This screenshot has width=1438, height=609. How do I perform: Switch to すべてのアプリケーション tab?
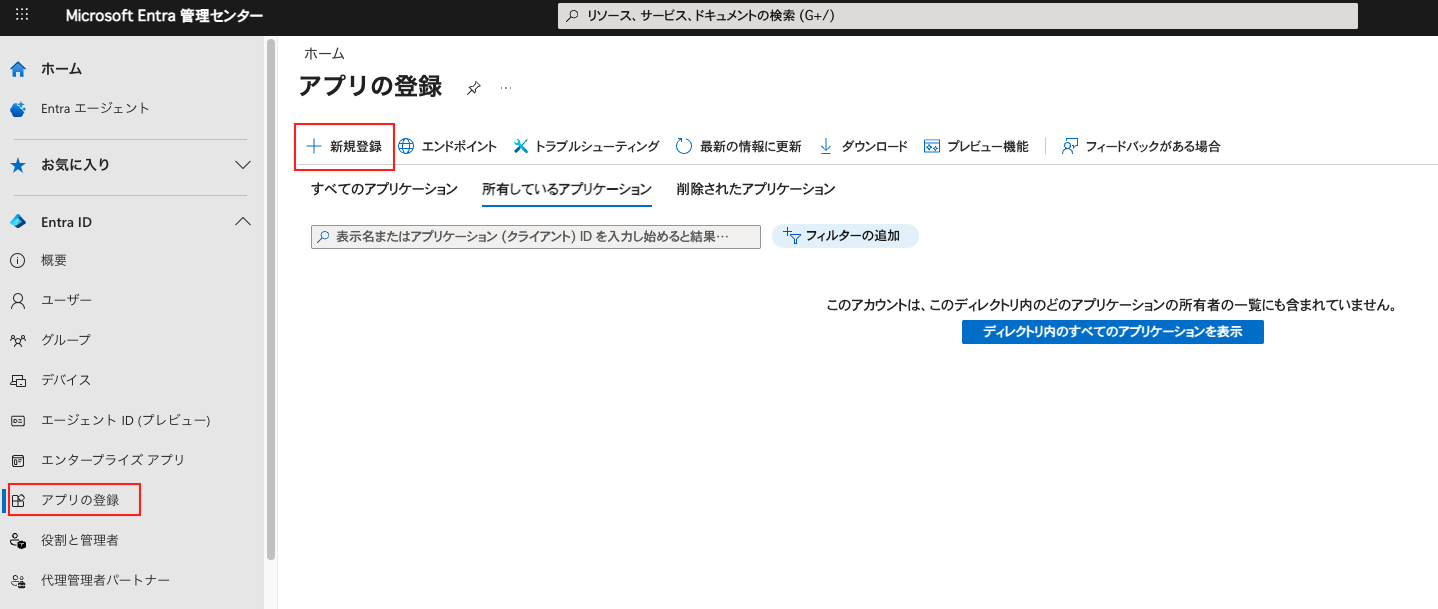point(384,189)
